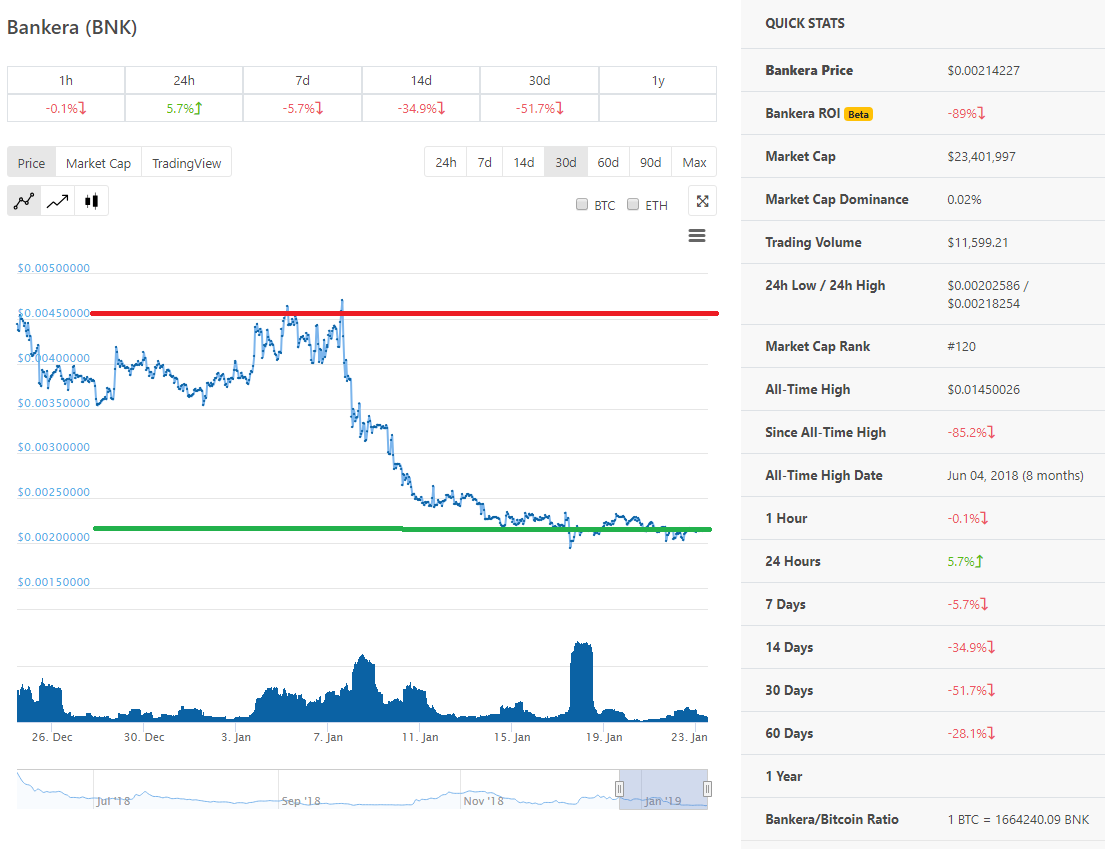Screen dimensions: 1105x849
Task: Select the Max chart range
Action: [694, 162]
